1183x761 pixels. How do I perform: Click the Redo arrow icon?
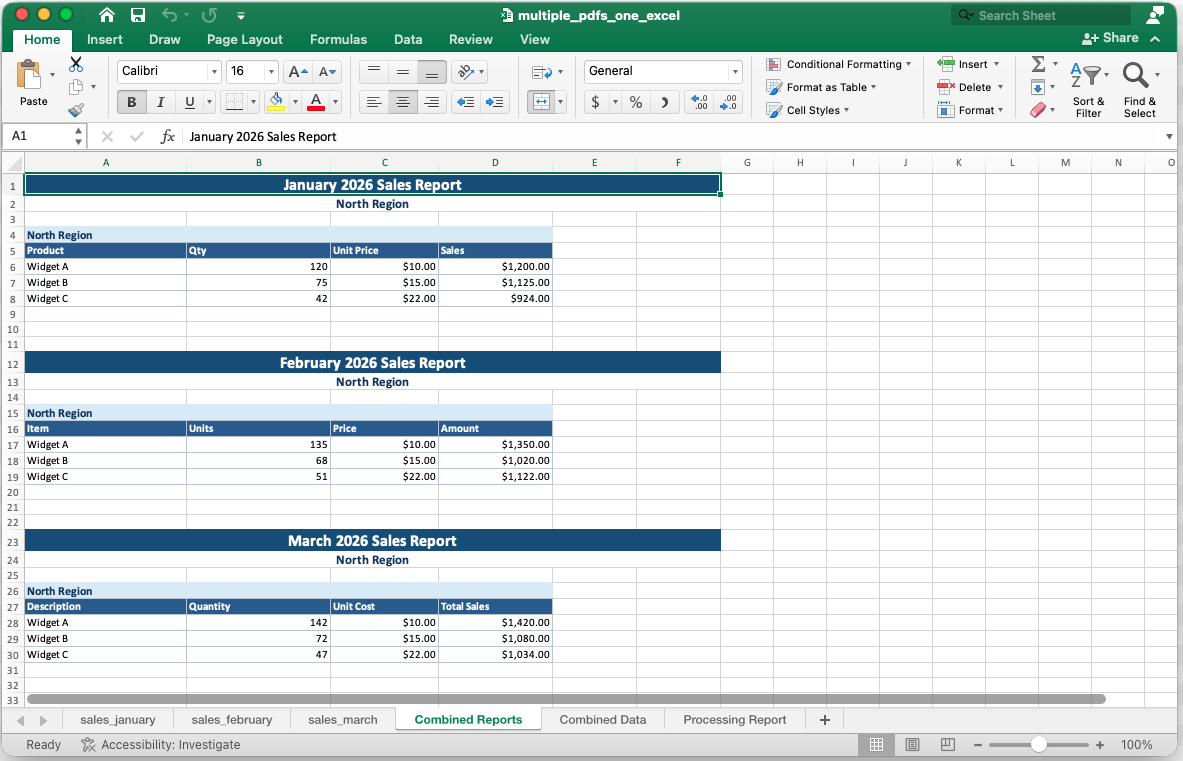(209, 15)
